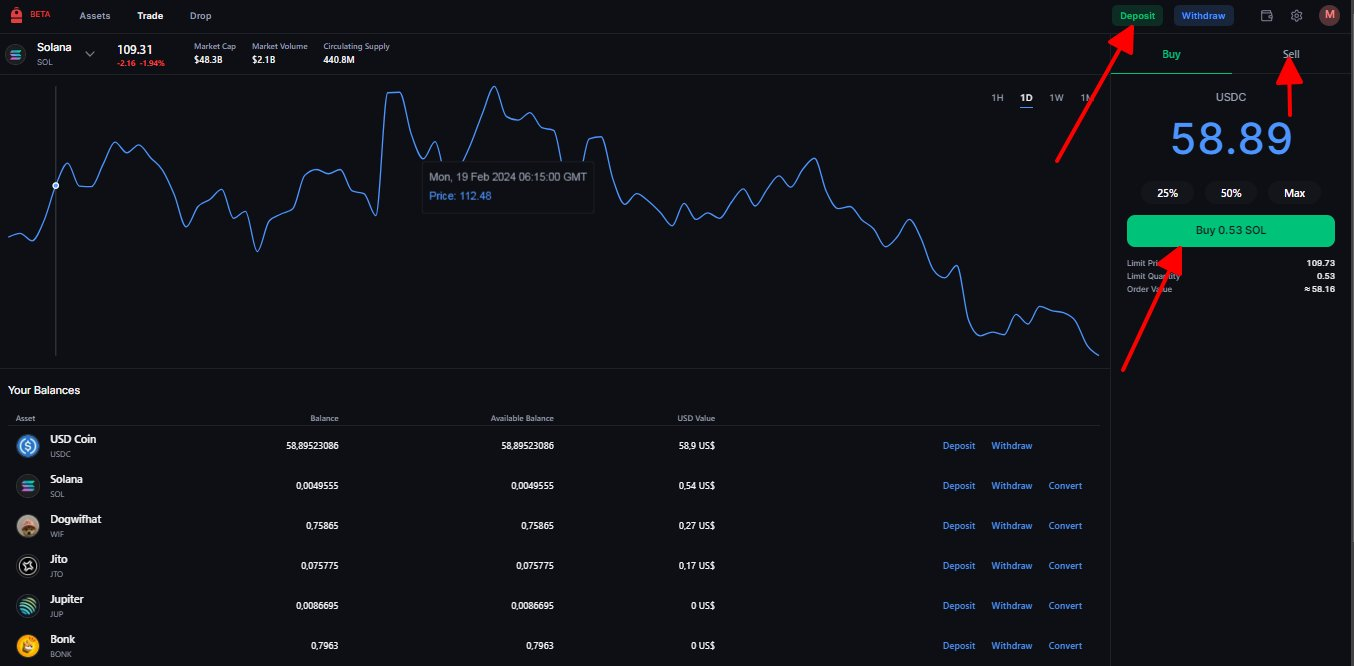Screen dimensions: 1354x666
Task: Click the Solana coin logo in header
Action: coord(15,54)
